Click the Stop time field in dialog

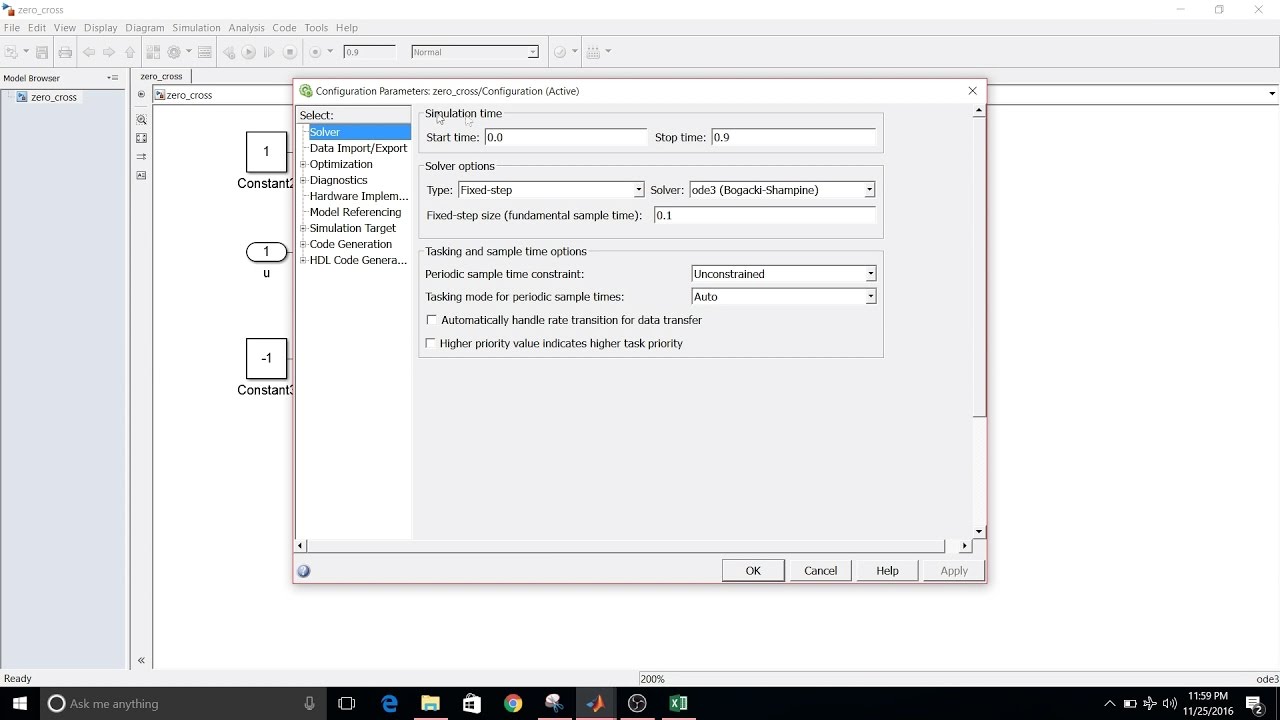coord(793,137)
